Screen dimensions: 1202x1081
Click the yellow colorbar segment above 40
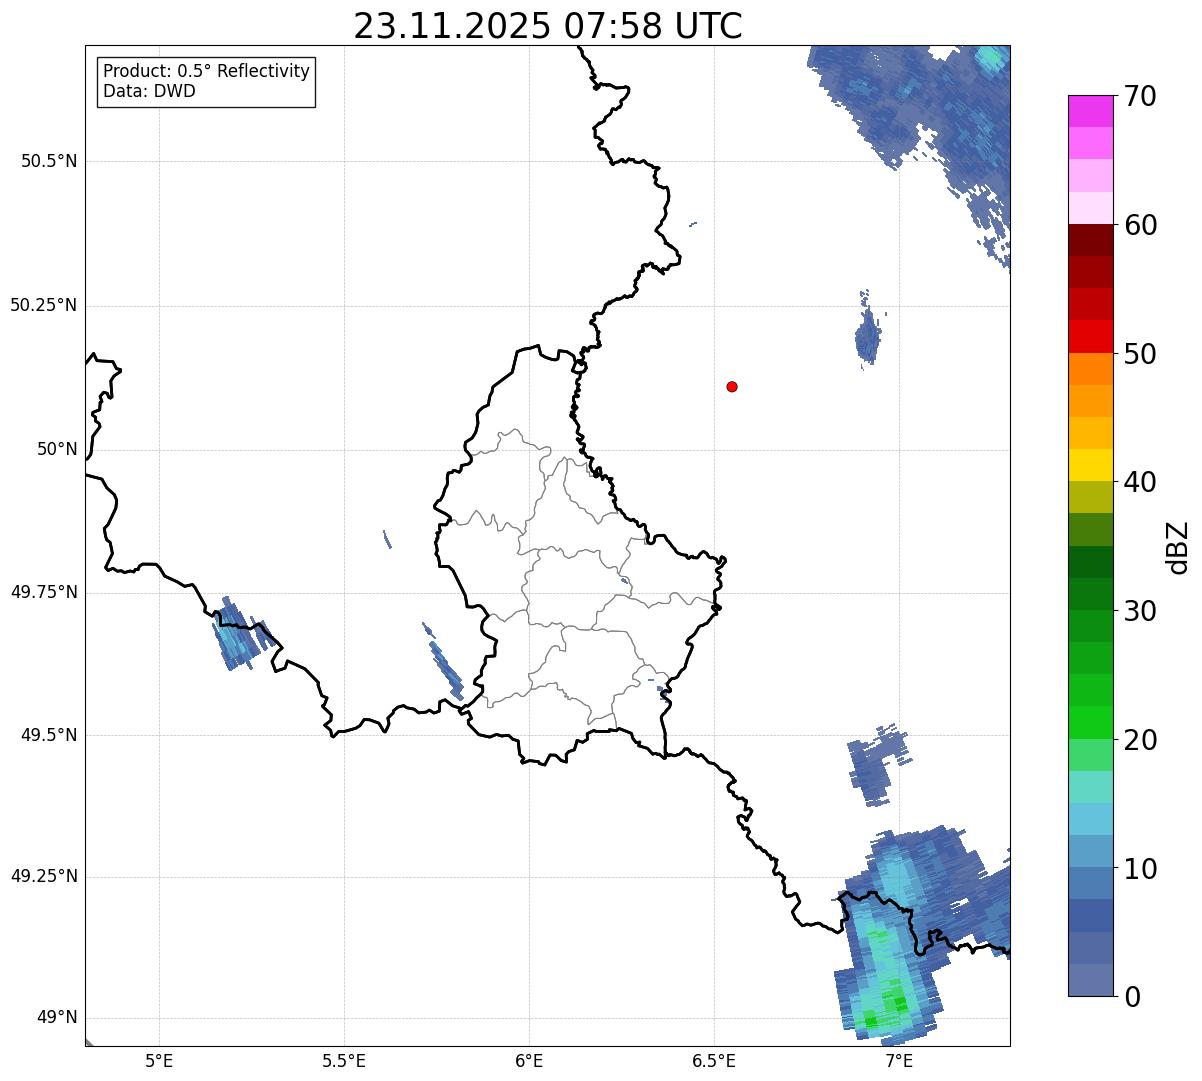[1091, 465]
